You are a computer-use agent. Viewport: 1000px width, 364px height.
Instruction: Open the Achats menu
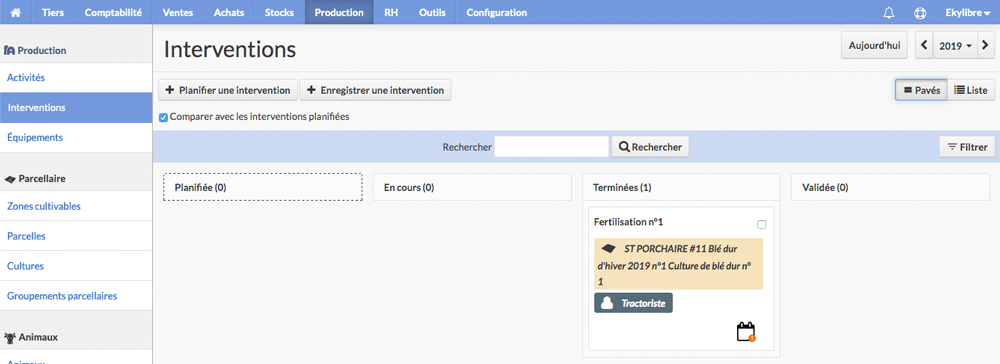point(229,12)
